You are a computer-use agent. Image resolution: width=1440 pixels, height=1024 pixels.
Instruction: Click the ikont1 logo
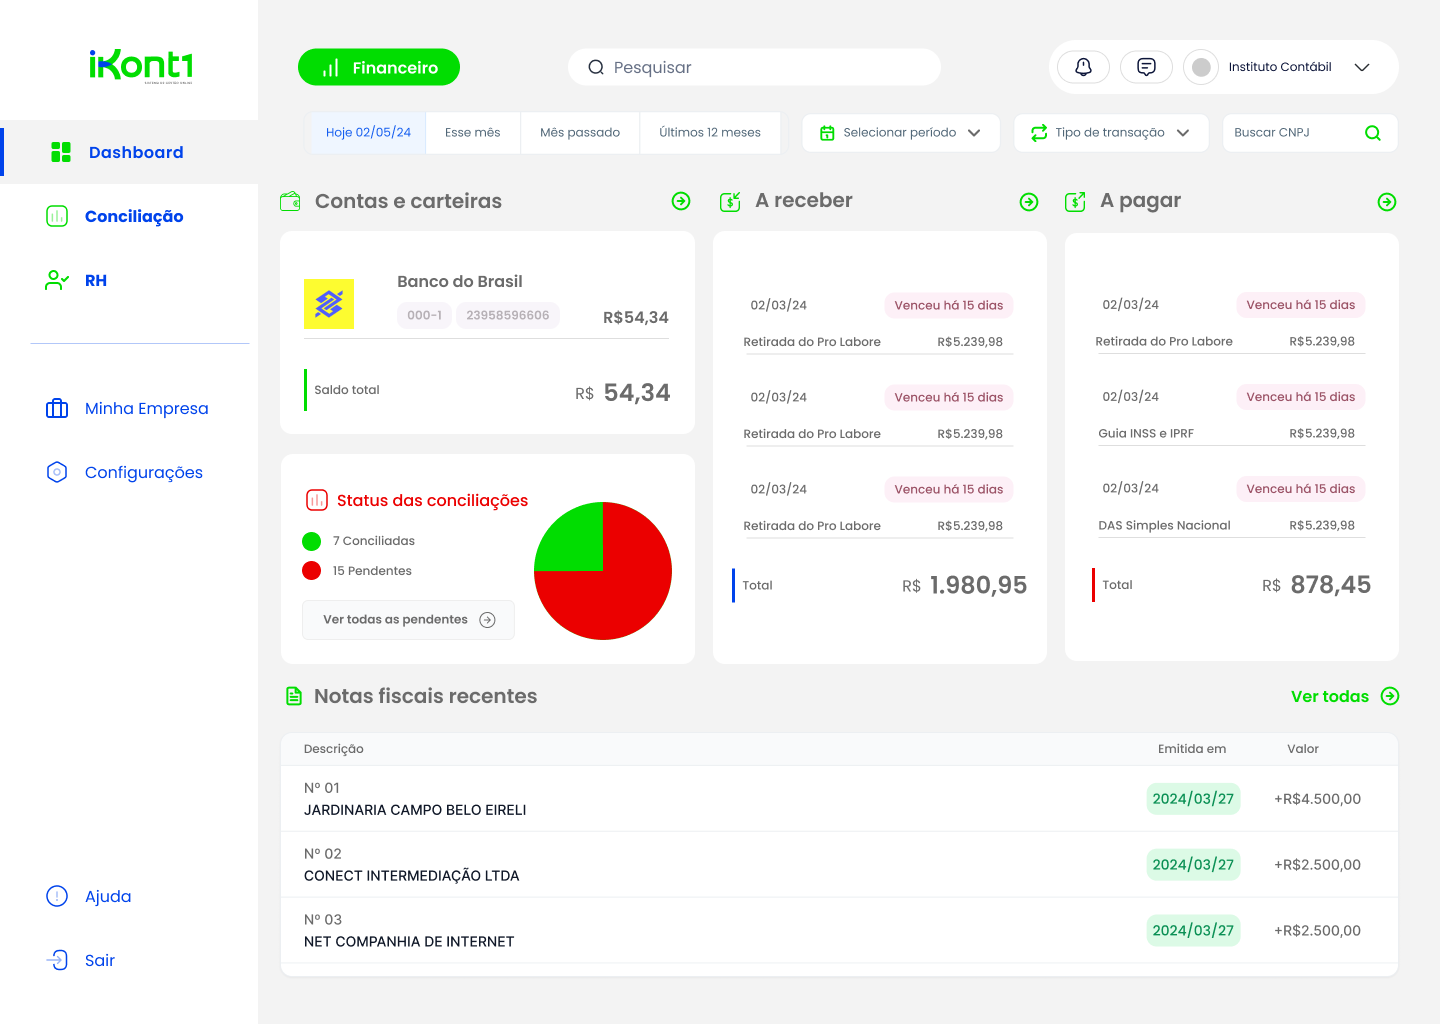coord(141,66)
